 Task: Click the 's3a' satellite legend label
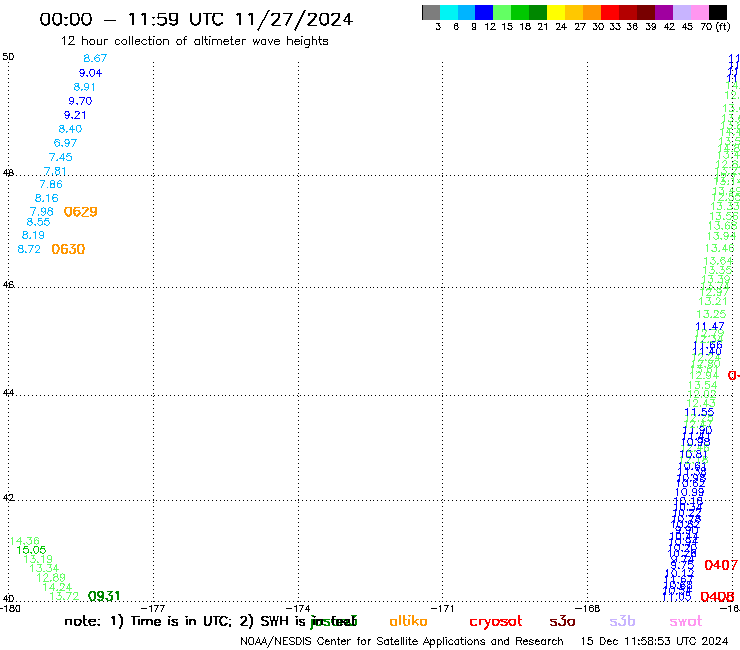click(x=562, y=621)
